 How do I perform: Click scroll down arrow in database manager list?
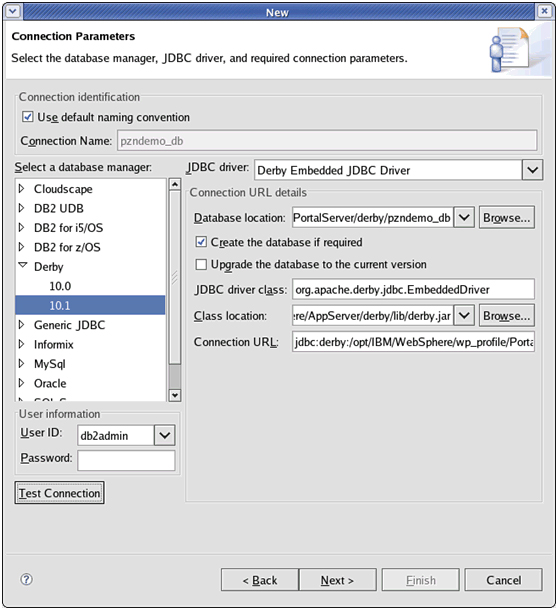pyautogui.click(x=175, y=395)
